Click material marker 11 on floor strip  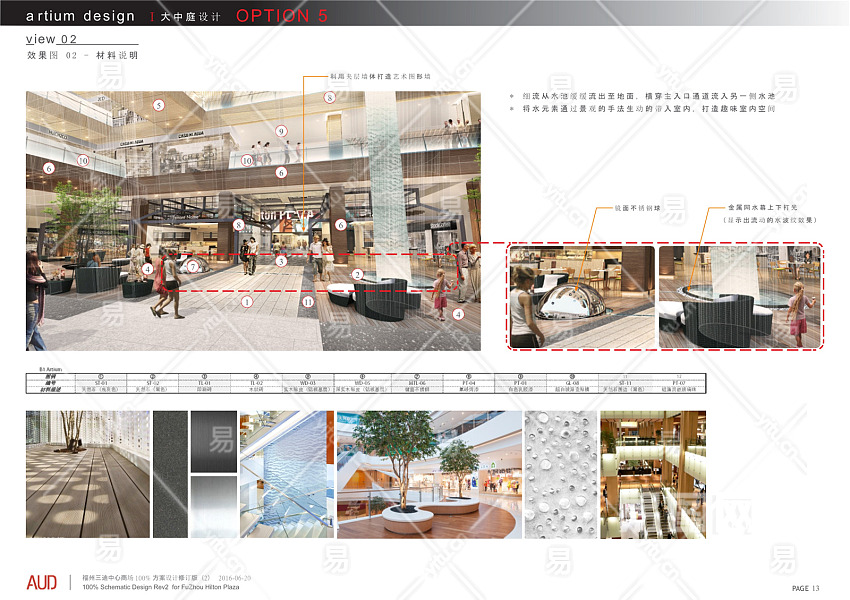pos(308,302)
